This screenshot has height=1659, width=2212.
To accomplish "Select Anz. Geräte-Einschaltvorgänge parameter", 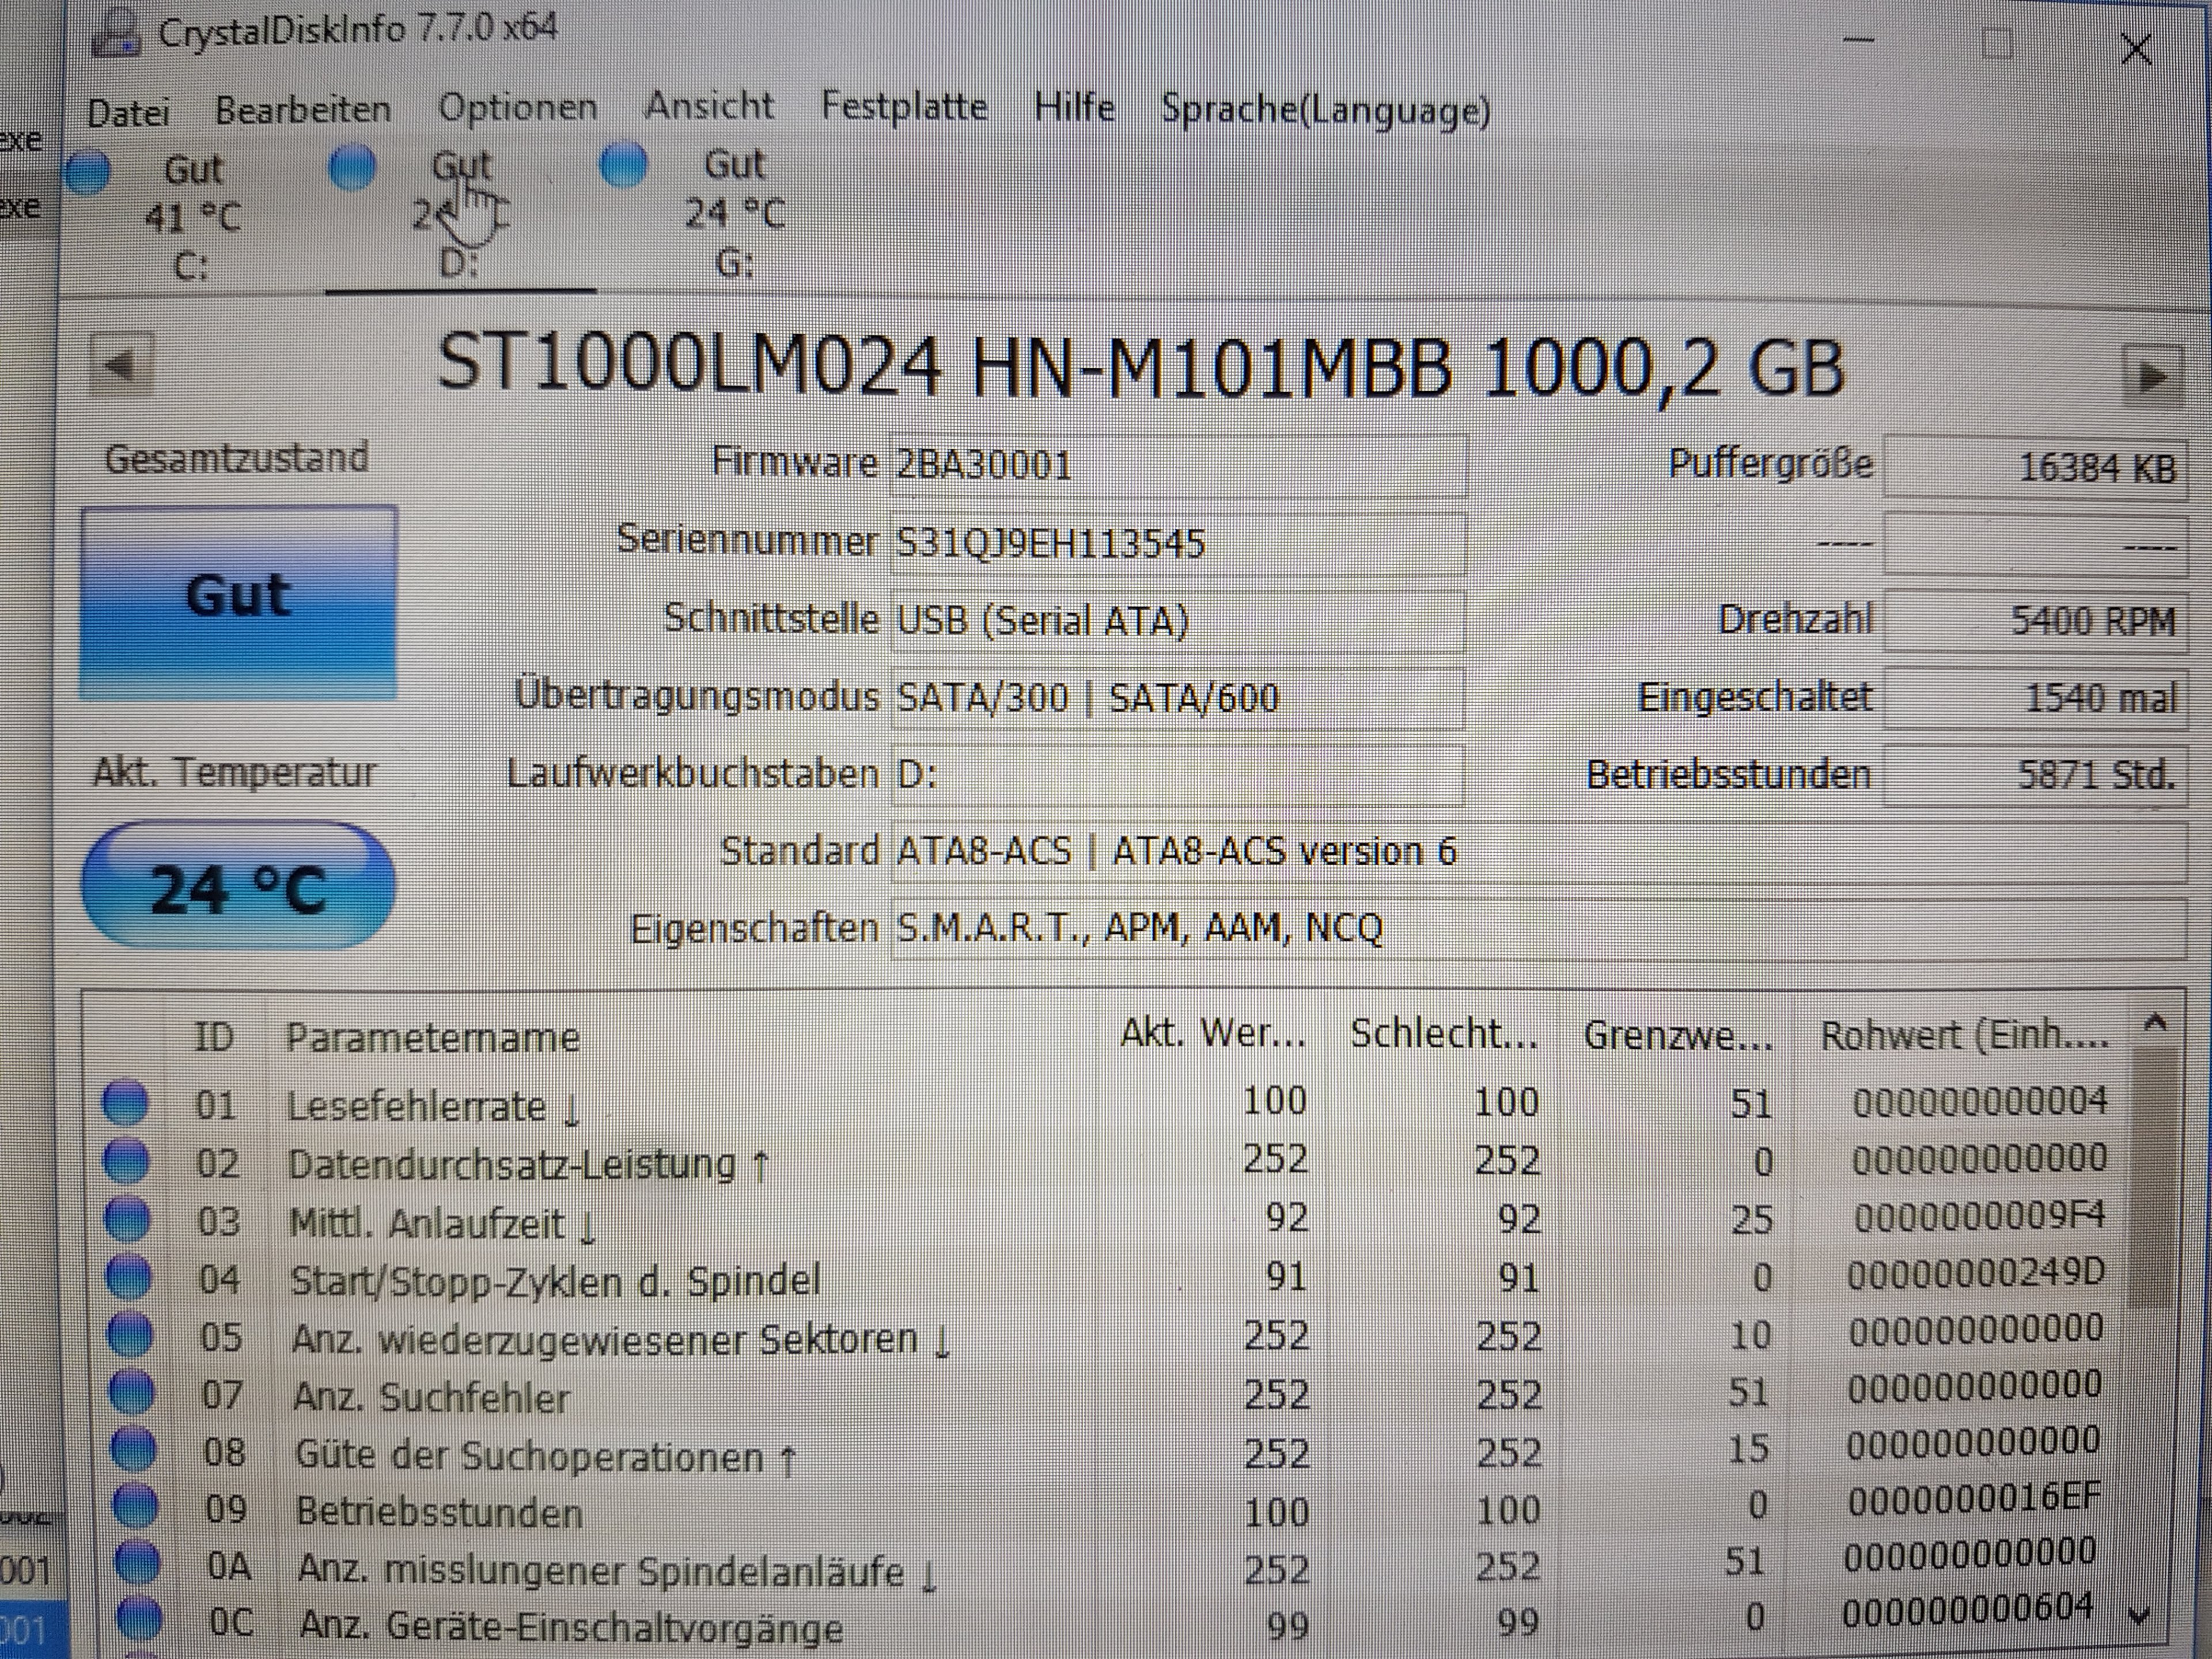I will (572, 1627).
